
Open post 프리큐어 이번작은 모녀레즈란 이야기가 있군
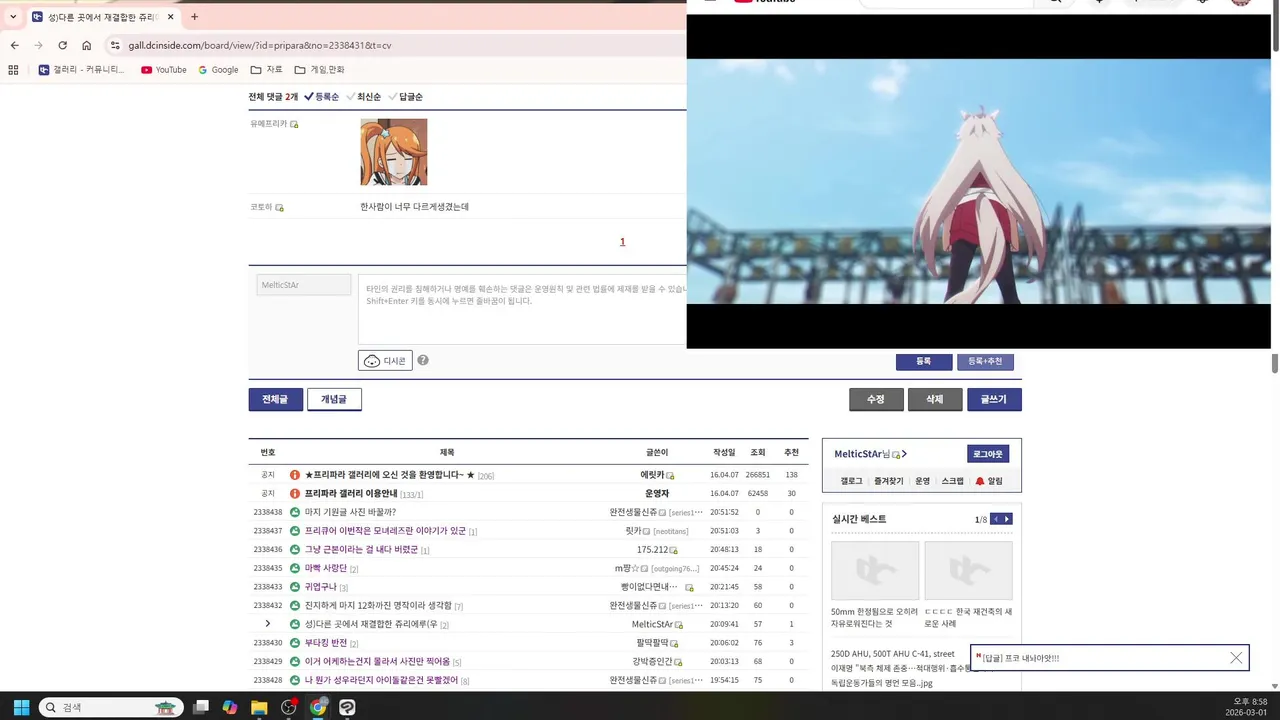(385, 531)
